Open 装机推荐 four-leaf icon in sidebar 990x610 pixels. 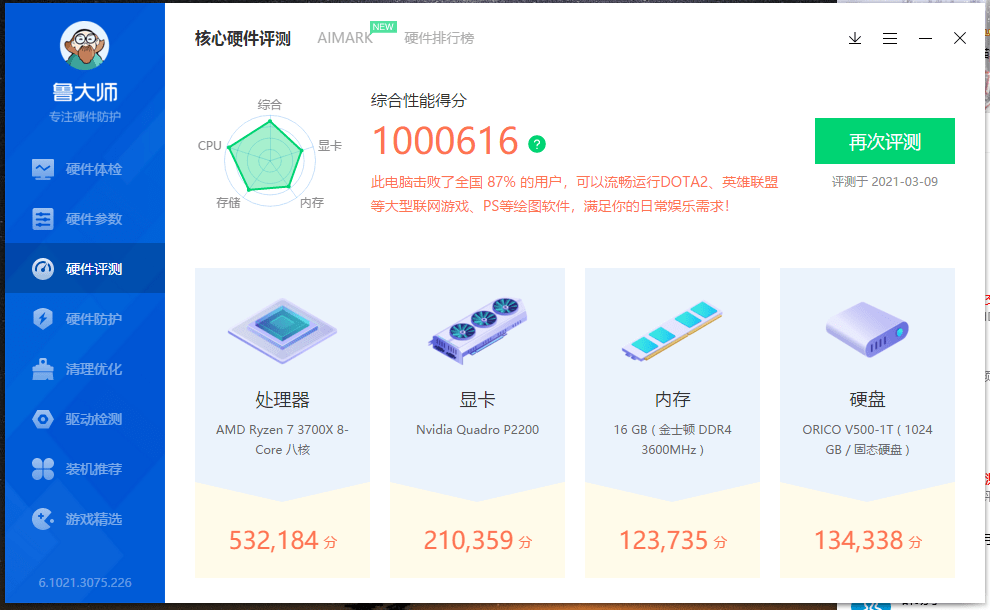(x=43, y=469)
